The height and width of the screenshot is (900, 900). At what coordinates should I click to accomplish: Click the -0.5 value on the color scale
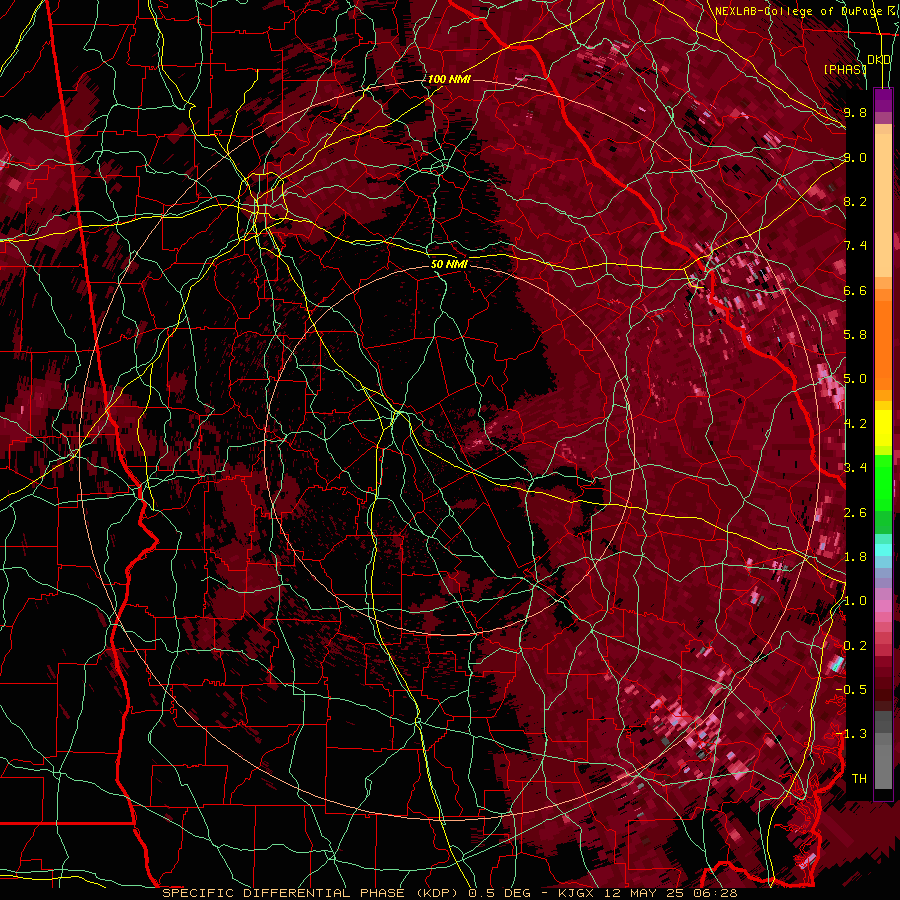point(851,690)
